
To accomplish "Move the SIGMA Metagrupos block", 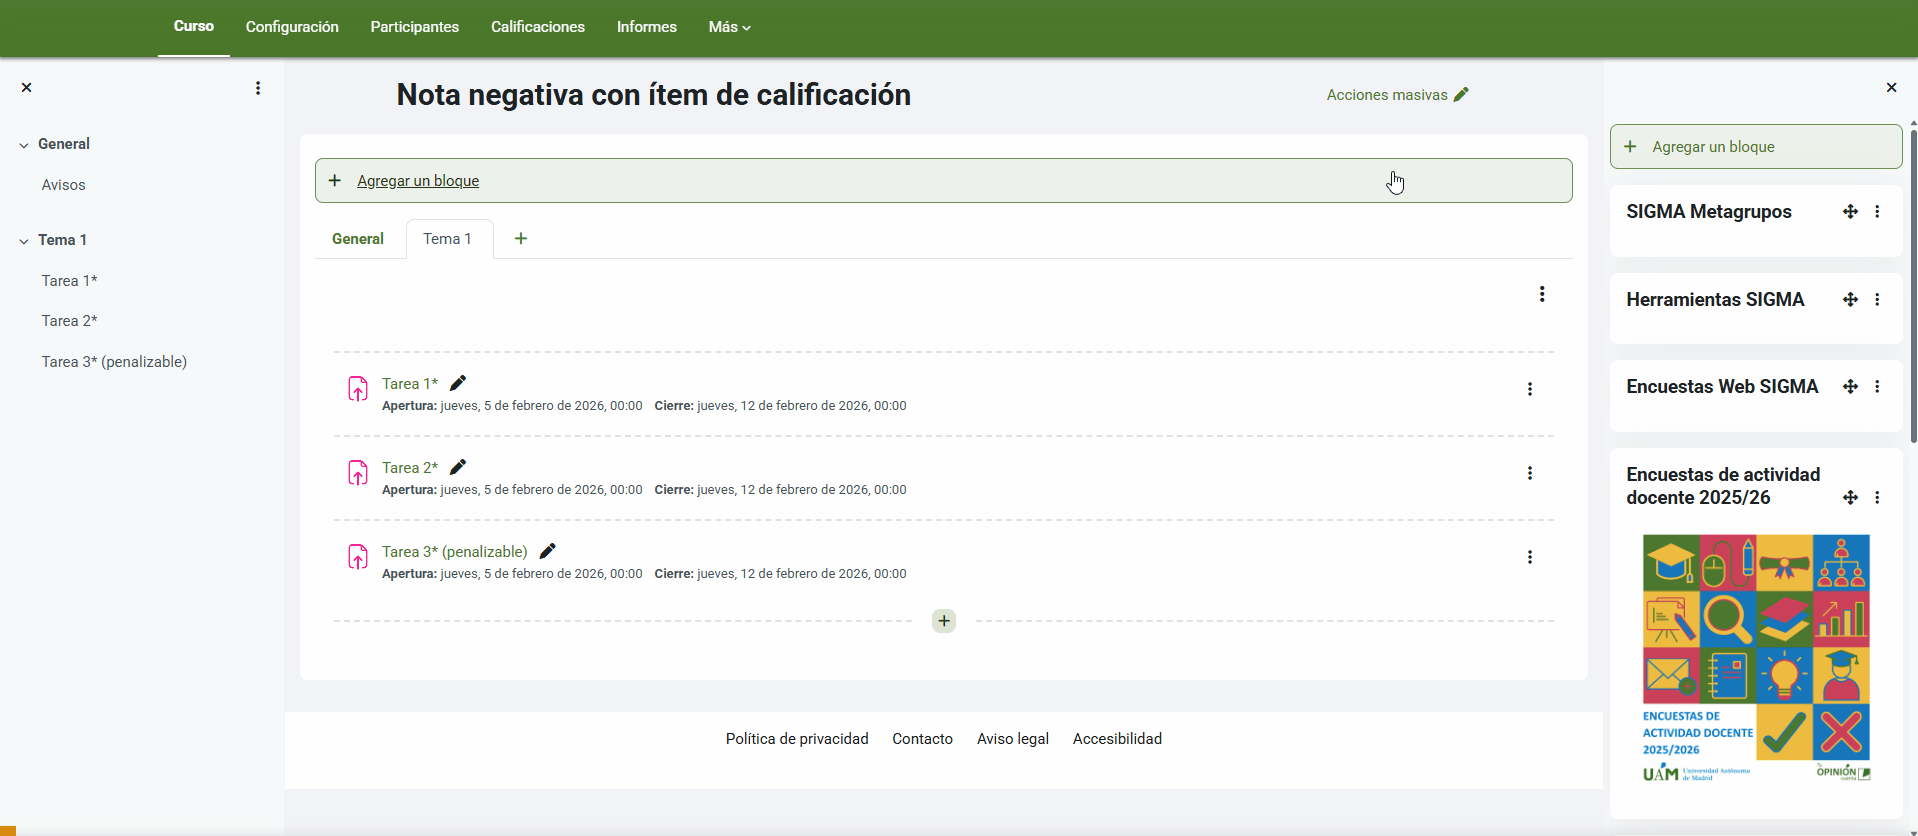I will point(1850,212).
